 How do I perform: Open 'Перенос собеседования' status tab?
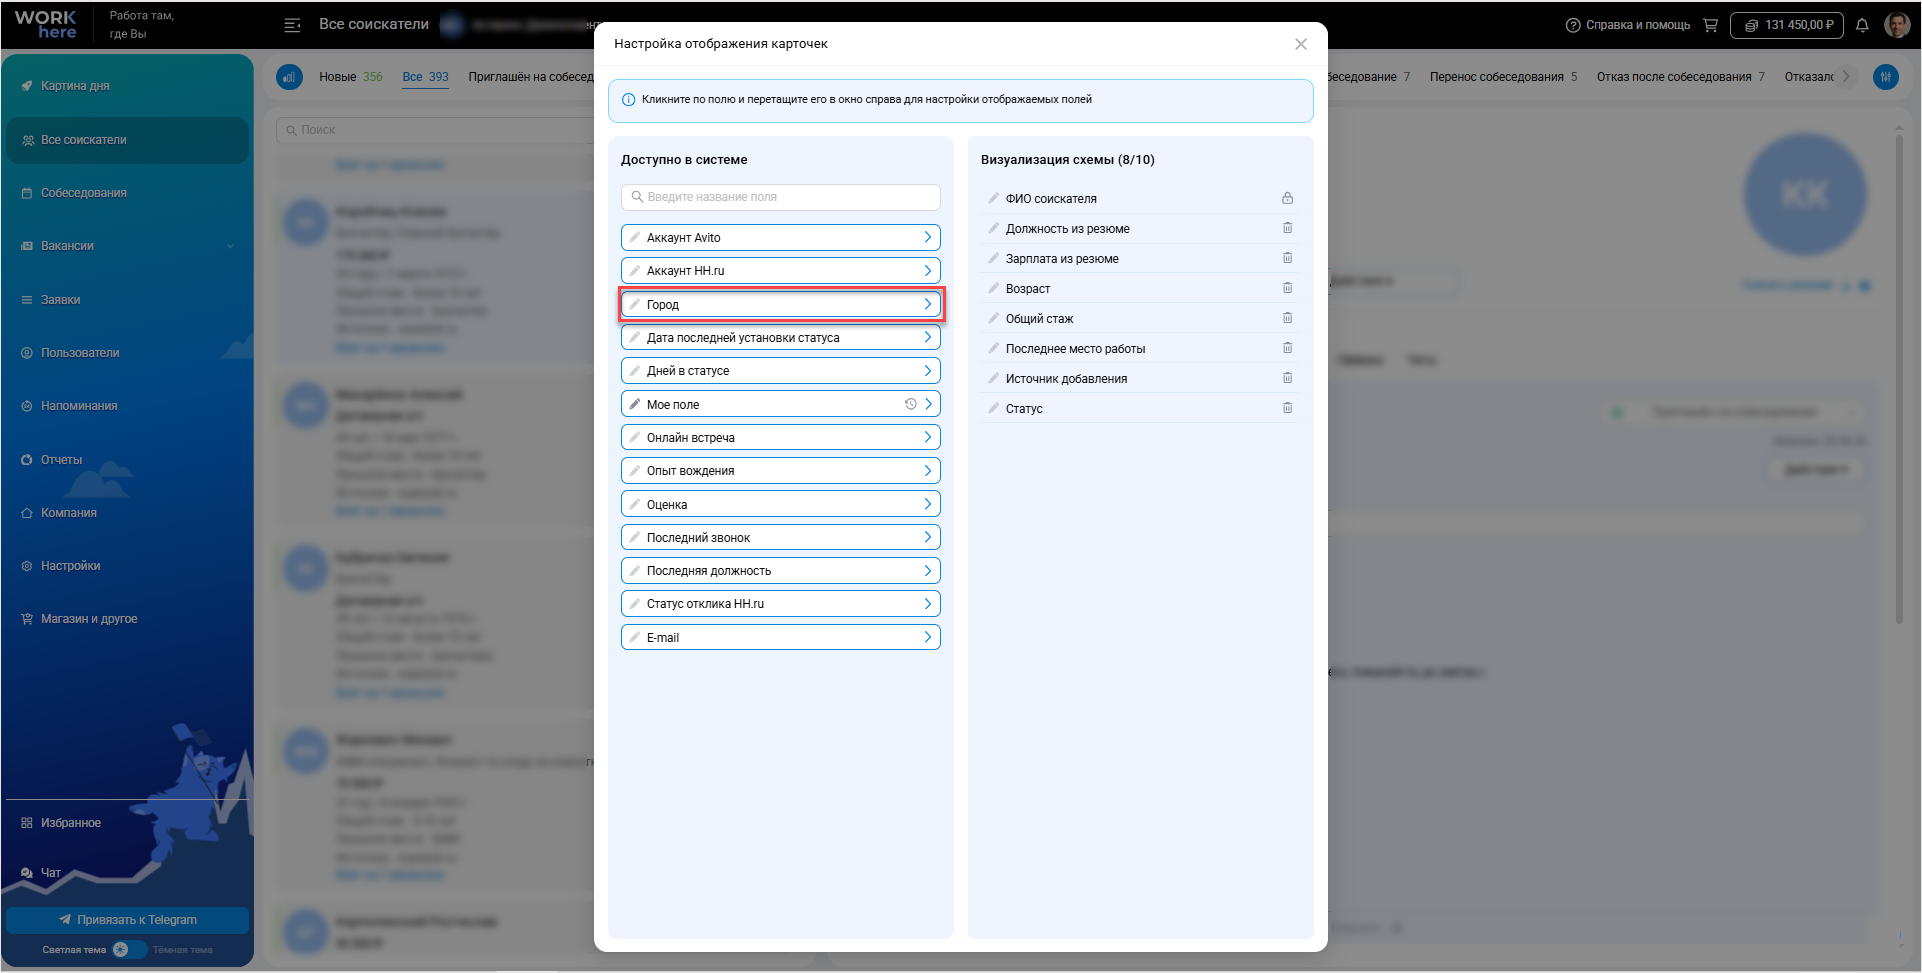[1503, 77]
